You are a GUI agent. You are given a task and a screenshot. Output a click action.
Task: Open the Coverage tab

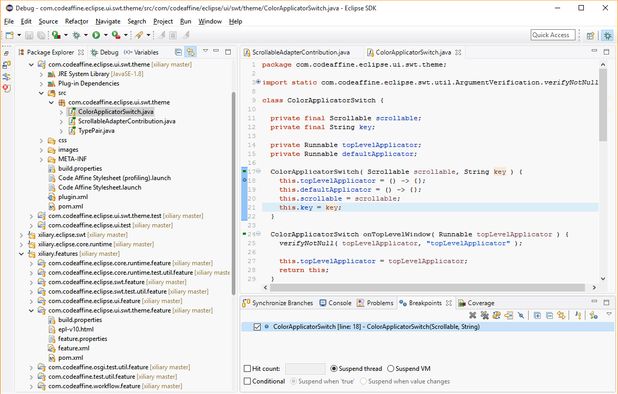[476, 303]
